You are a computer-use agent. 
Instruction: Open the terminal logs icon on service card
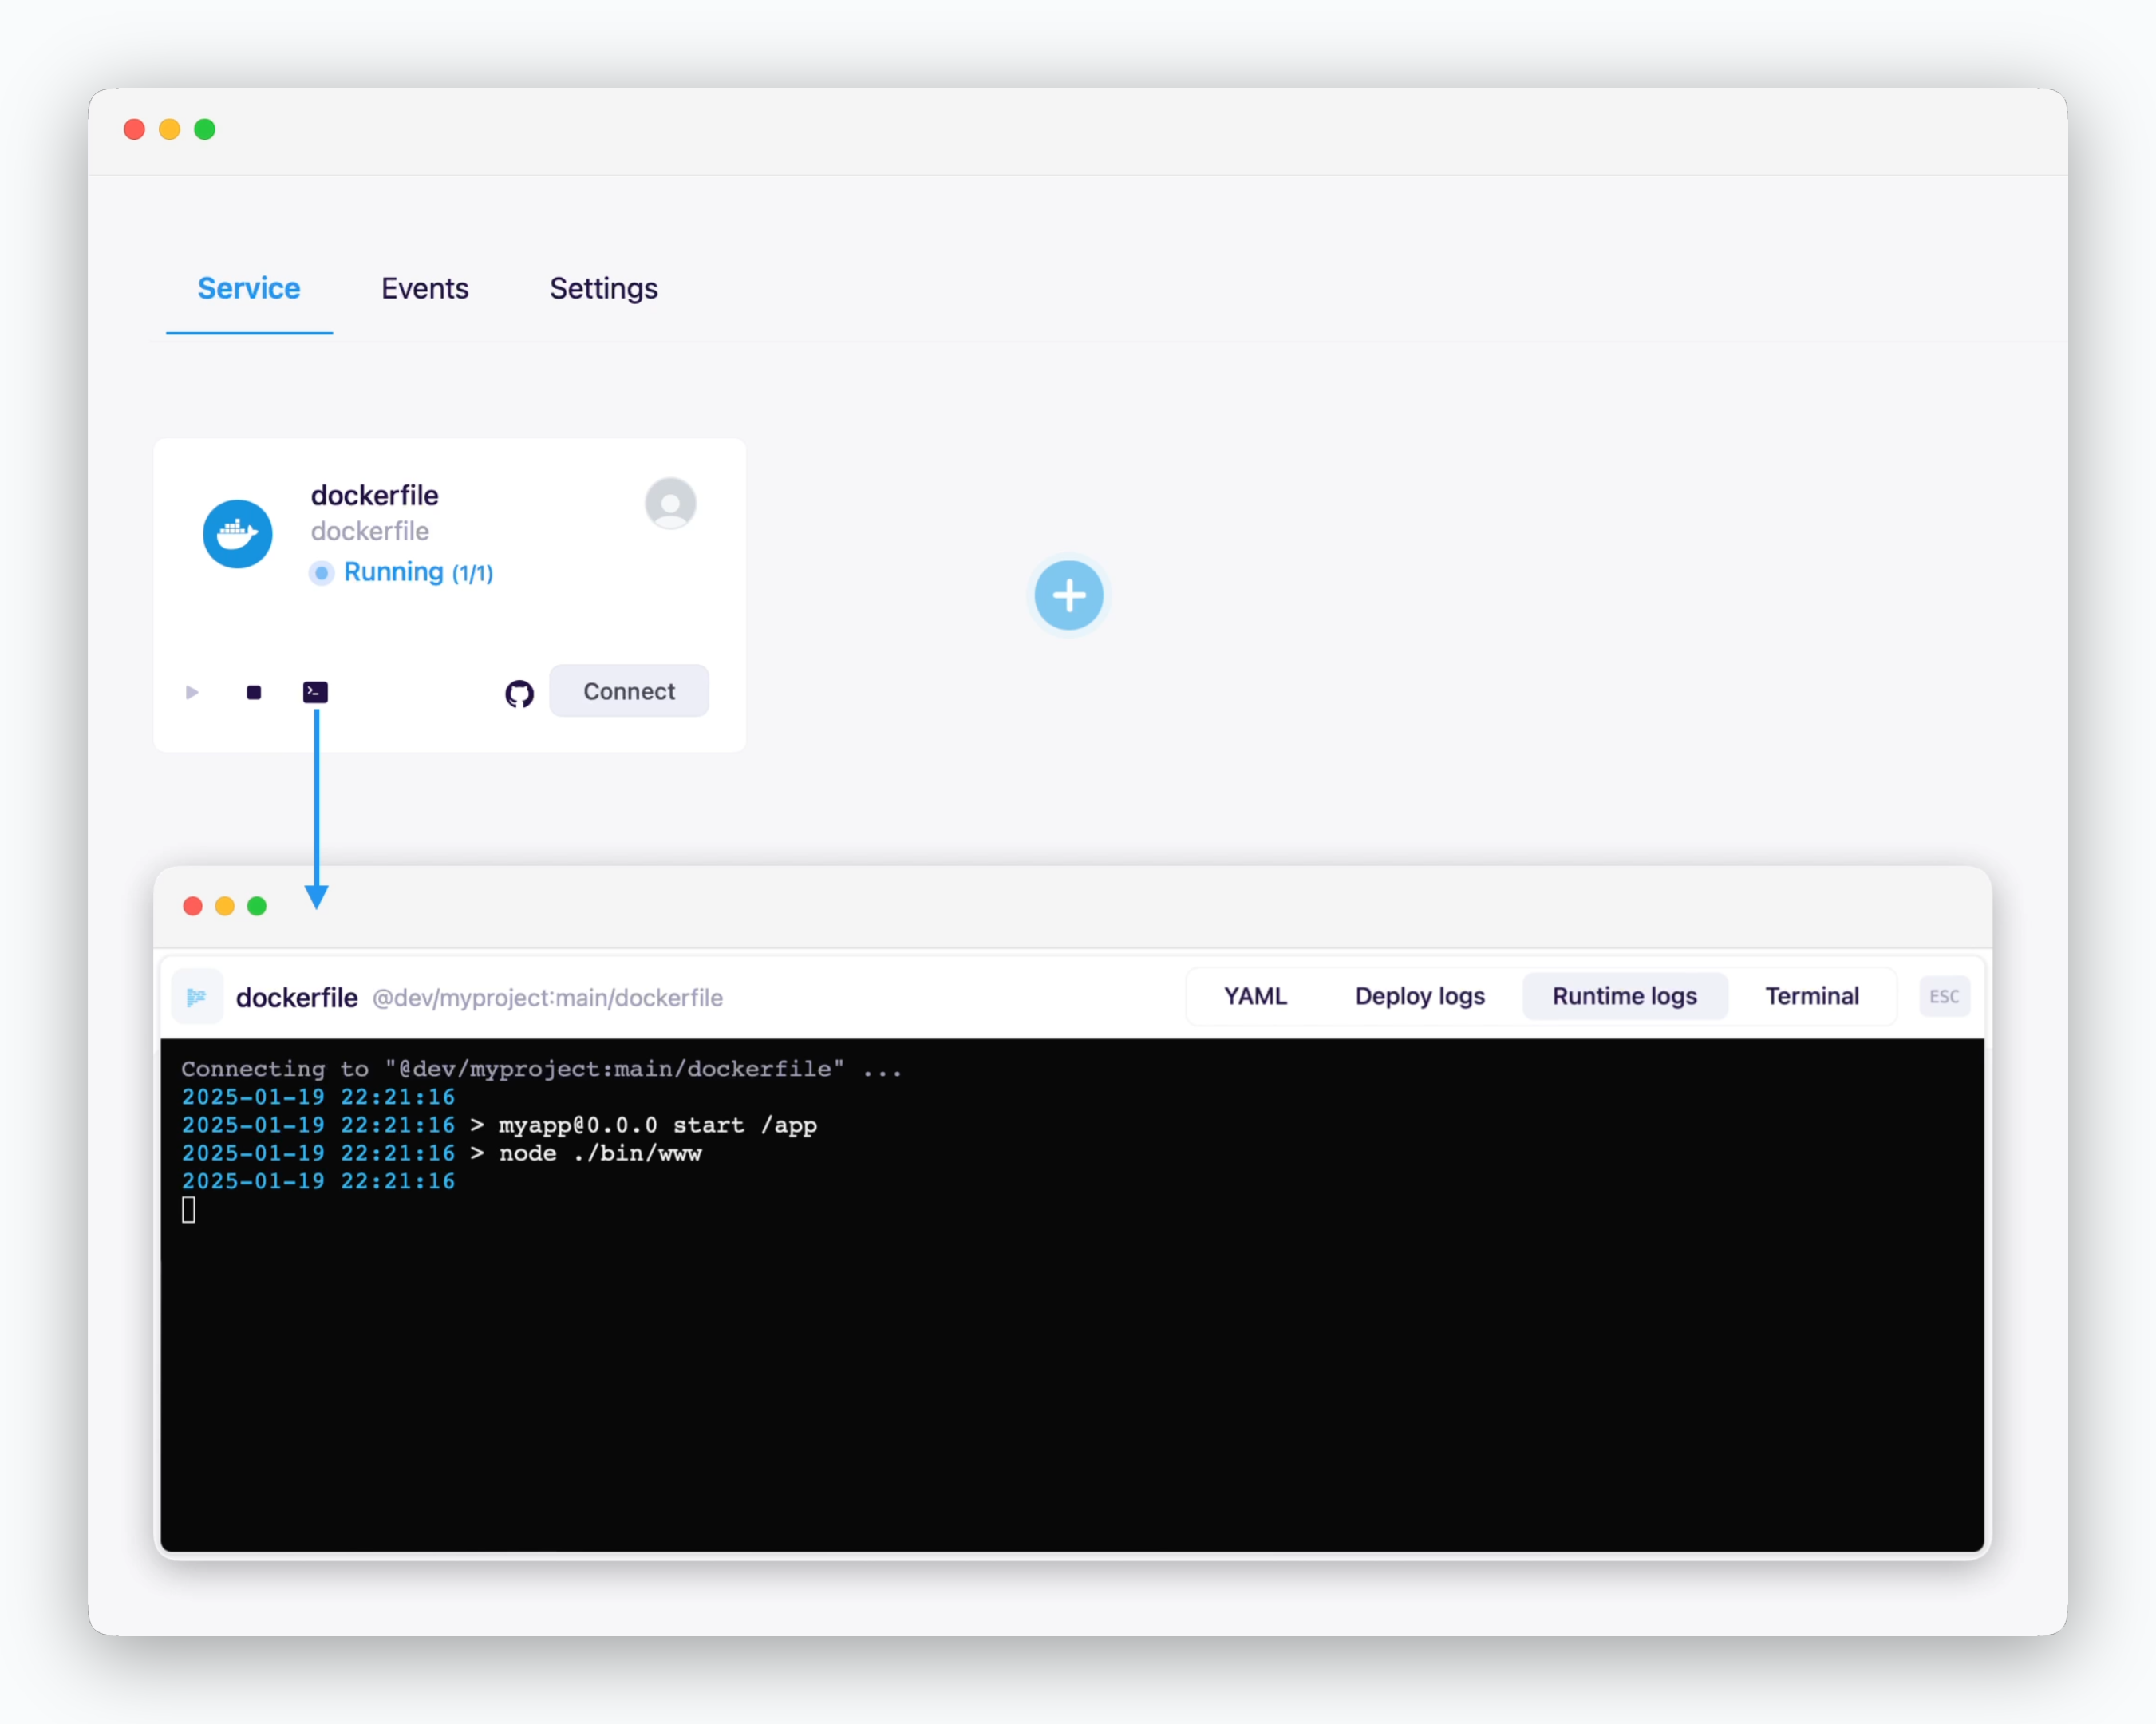315,692
